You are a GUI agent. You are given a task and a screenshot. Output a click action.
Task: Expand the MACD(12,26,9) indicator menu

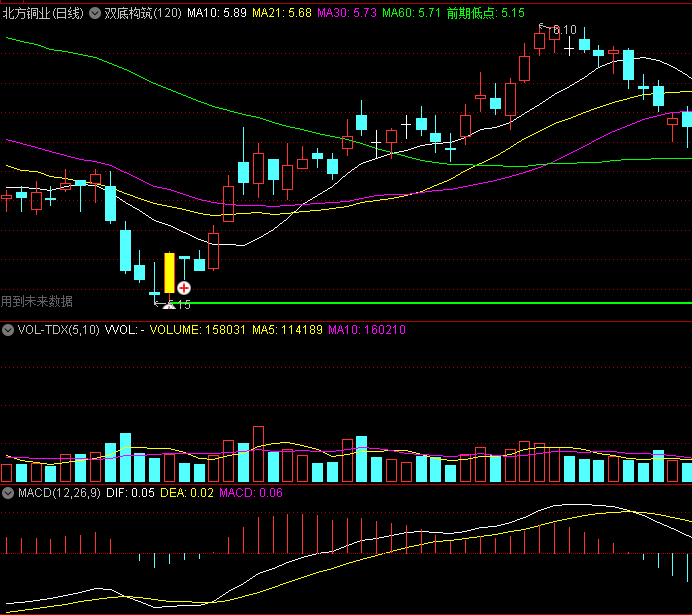tap(8, 493)
